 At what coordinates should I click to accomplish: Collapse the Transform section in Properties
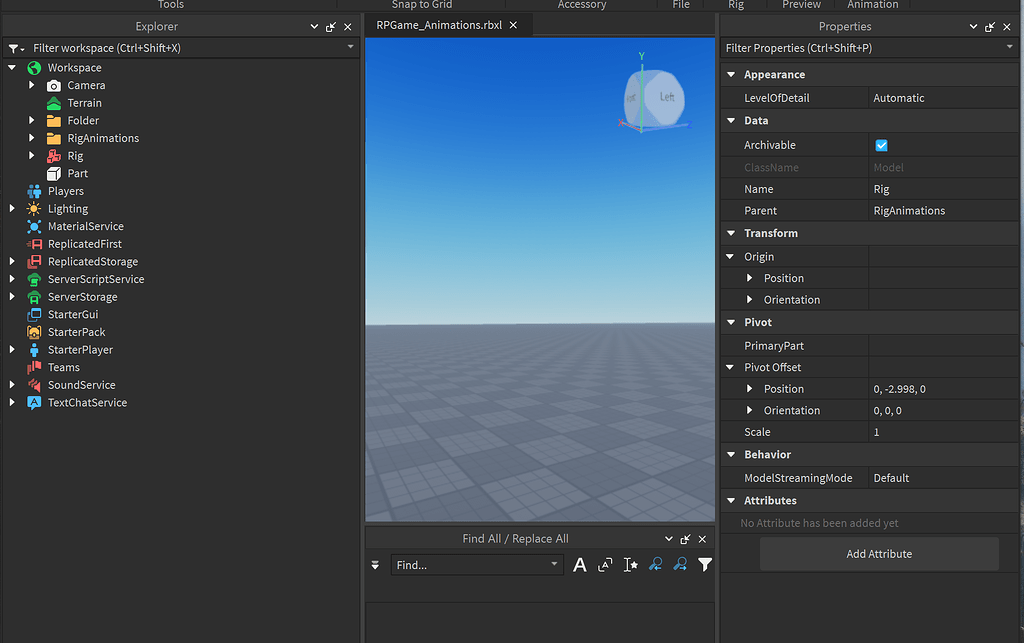point(731,233)
